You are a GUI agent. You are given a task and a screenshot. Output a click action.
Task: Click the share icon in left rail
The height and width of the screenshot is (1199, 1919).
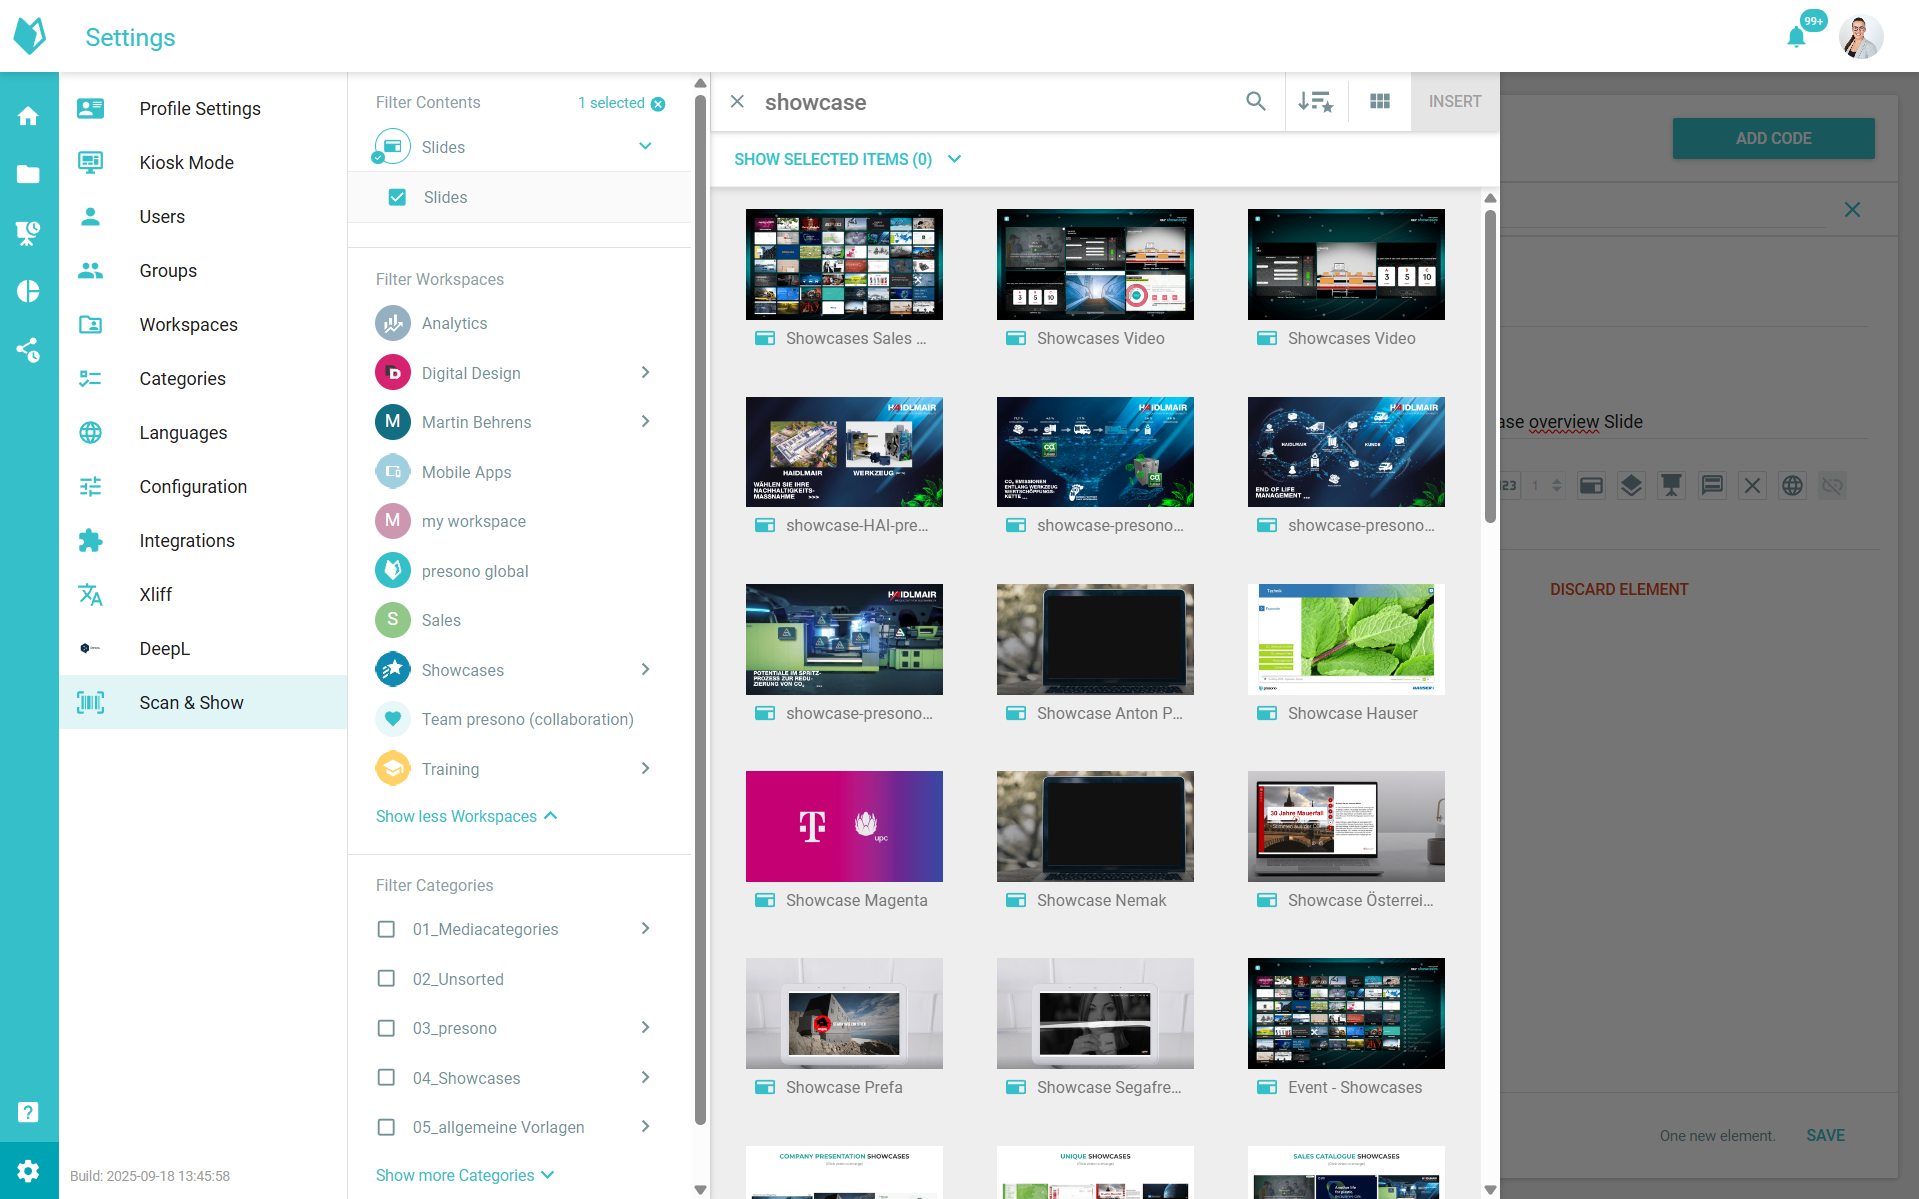(28, 349)
